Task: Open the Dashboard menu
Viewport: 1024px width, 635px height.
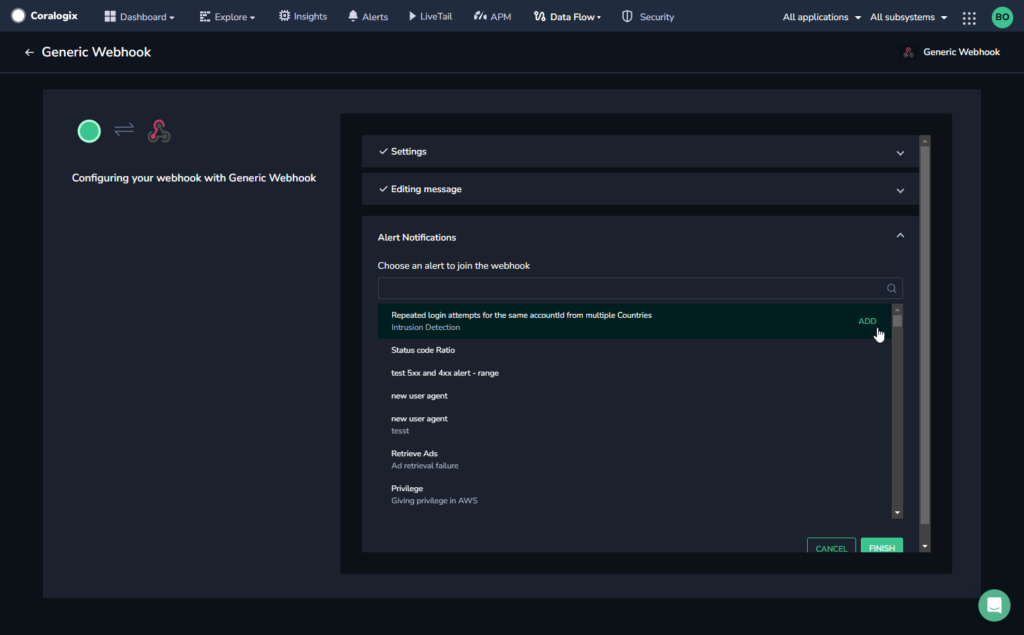Action: 139,17
